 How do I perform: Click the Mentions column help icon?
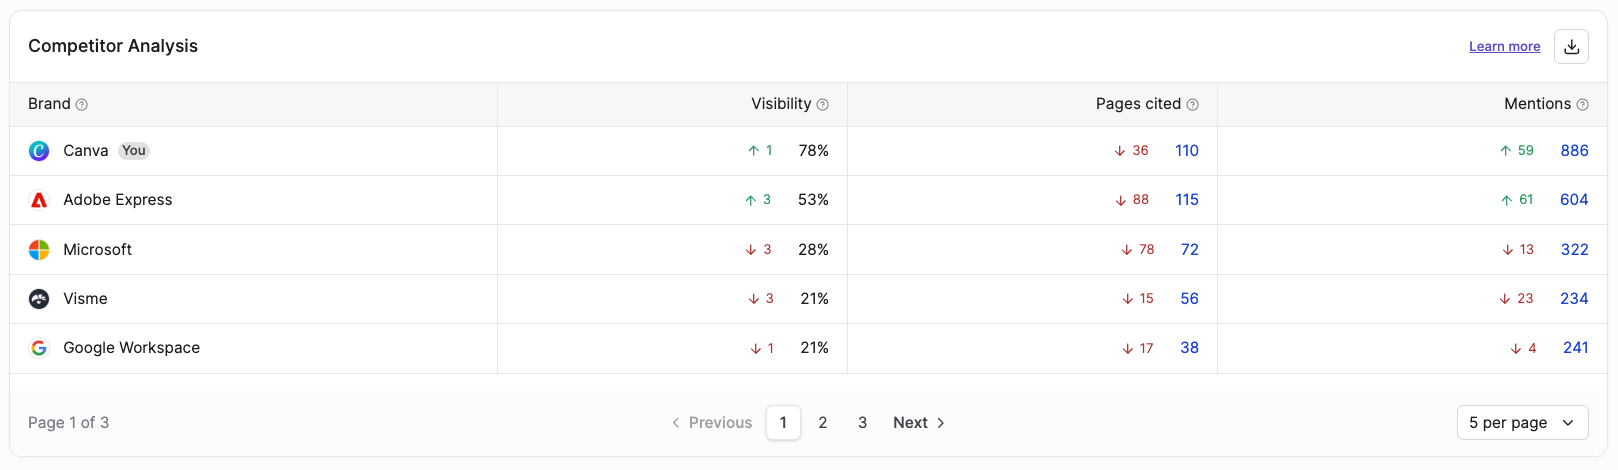[1582, 105]
